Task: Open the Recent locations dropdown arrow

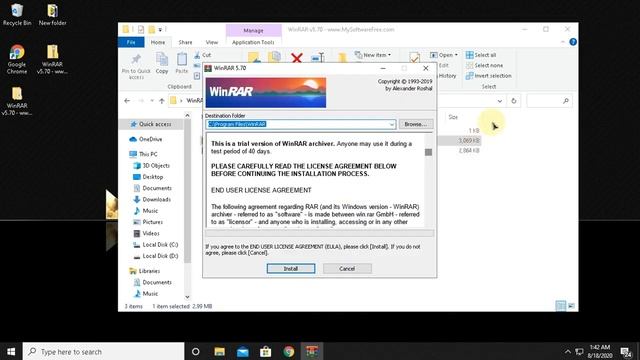Action: (x=152, y=101)
